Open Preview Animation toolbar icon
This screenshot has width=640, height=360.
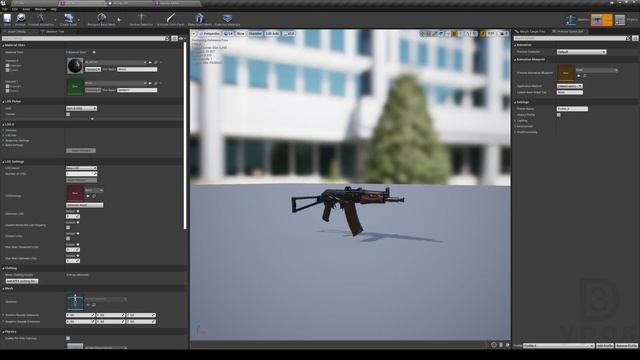click(41, 18)
